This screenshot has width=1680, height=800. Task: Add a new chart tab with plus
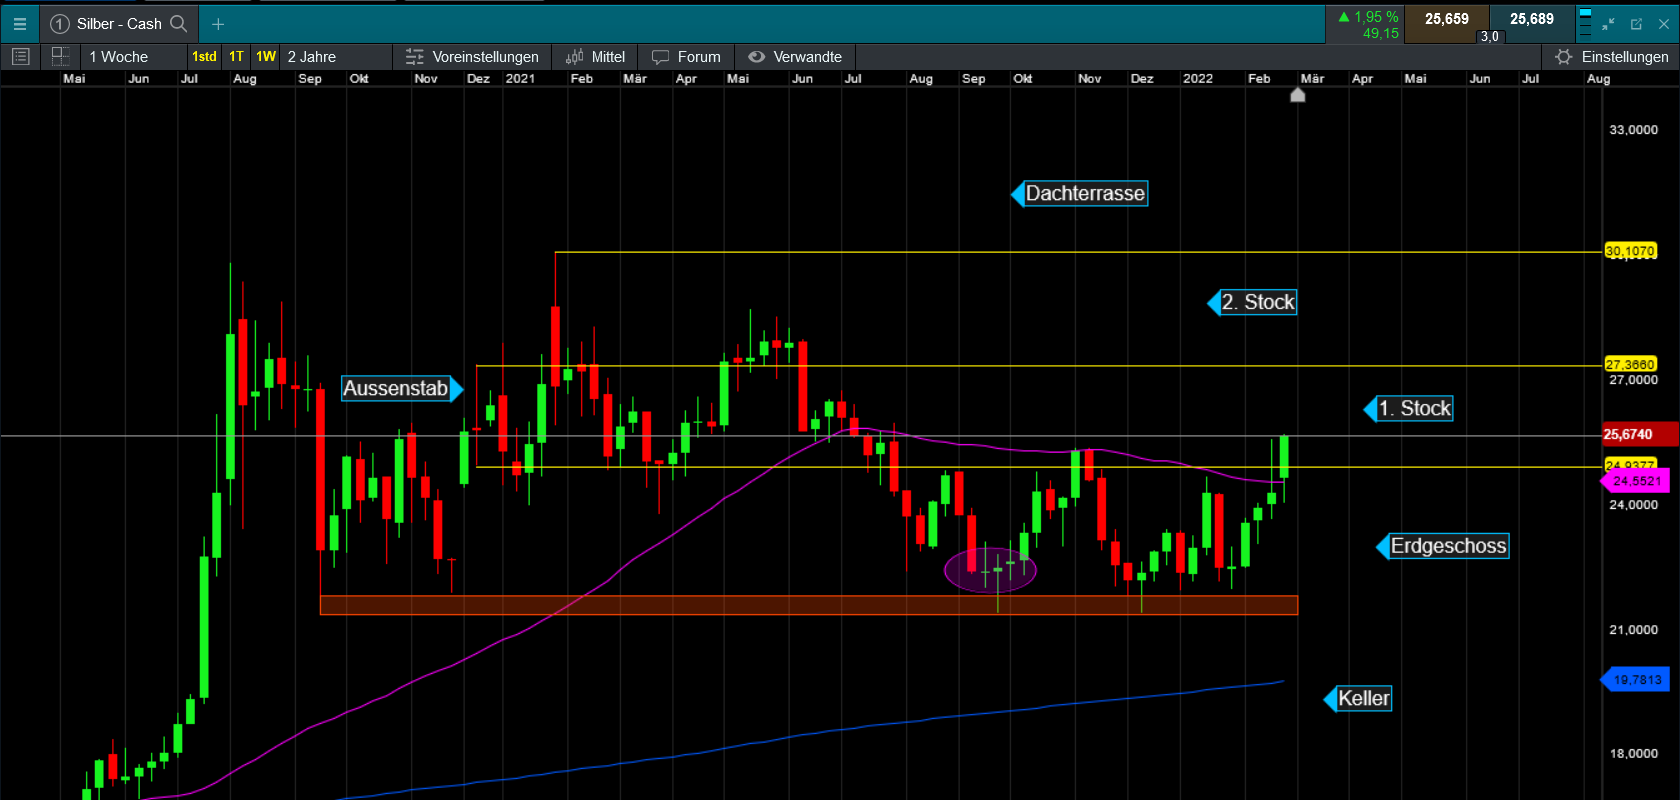pos(218,24)
